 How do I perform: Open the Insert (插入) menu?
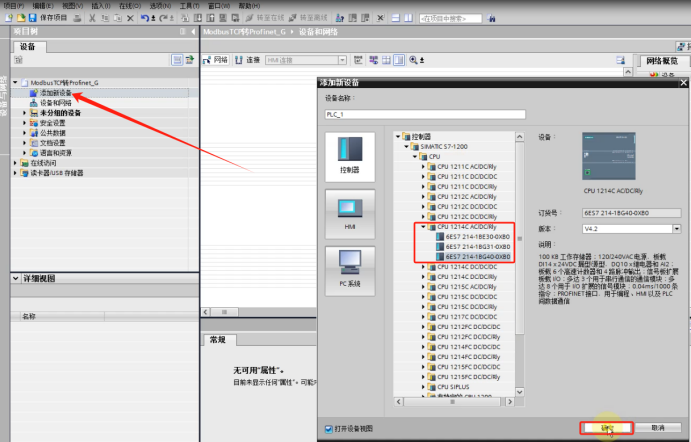click(x=101, y=6)
